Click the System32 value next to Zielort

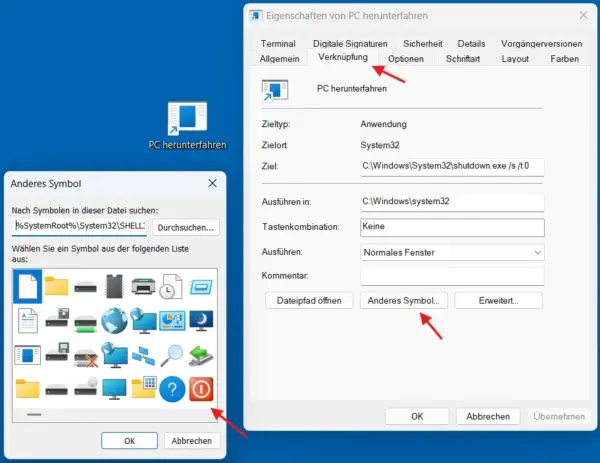point(380,145)
